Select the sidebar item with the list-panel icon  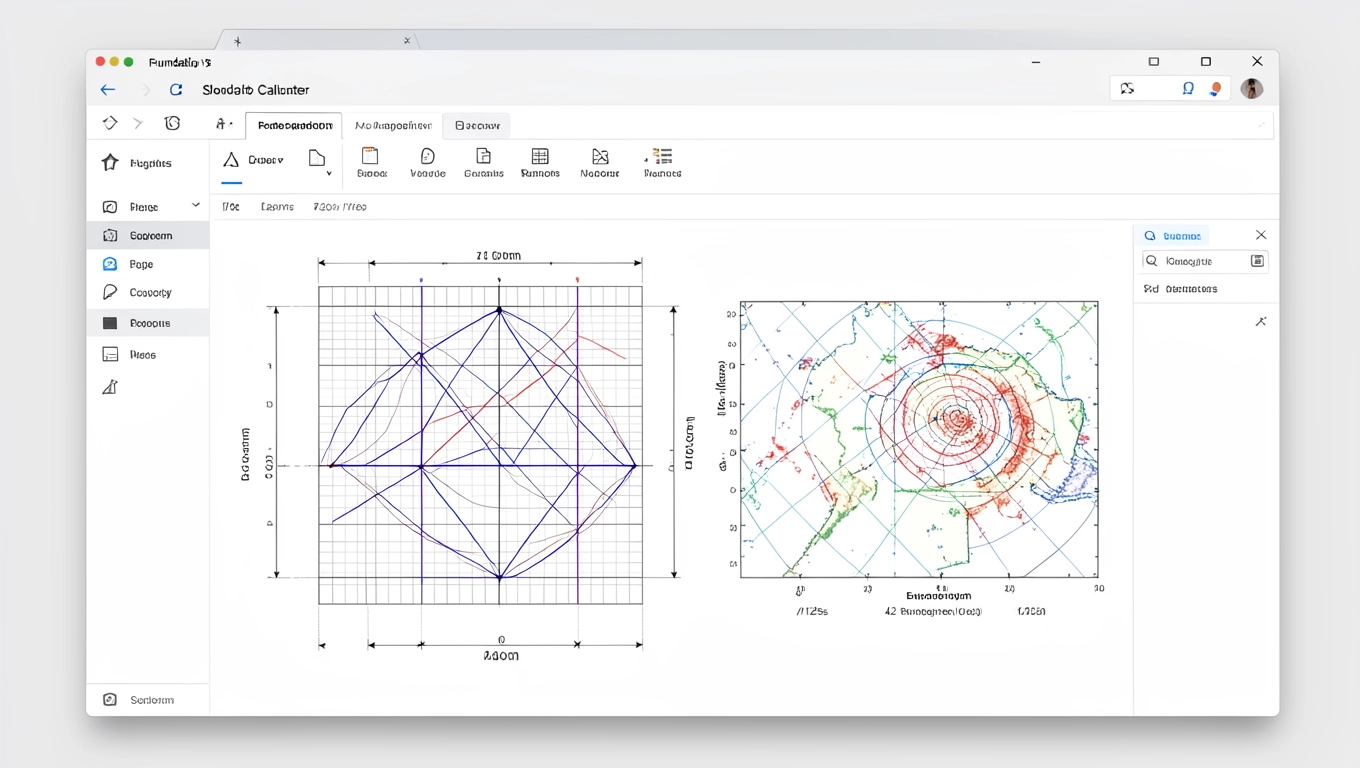pos(148,355)
